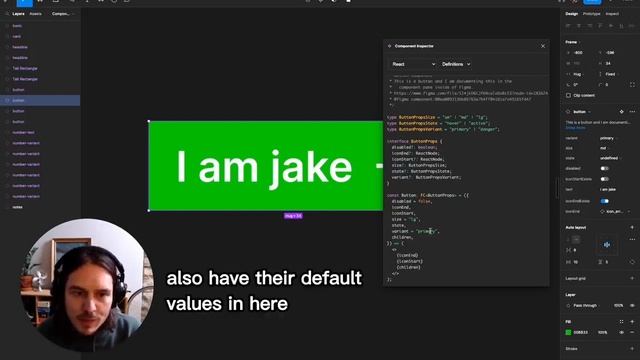
Task: Open the React framework dropdown
Action: [413, 64]
